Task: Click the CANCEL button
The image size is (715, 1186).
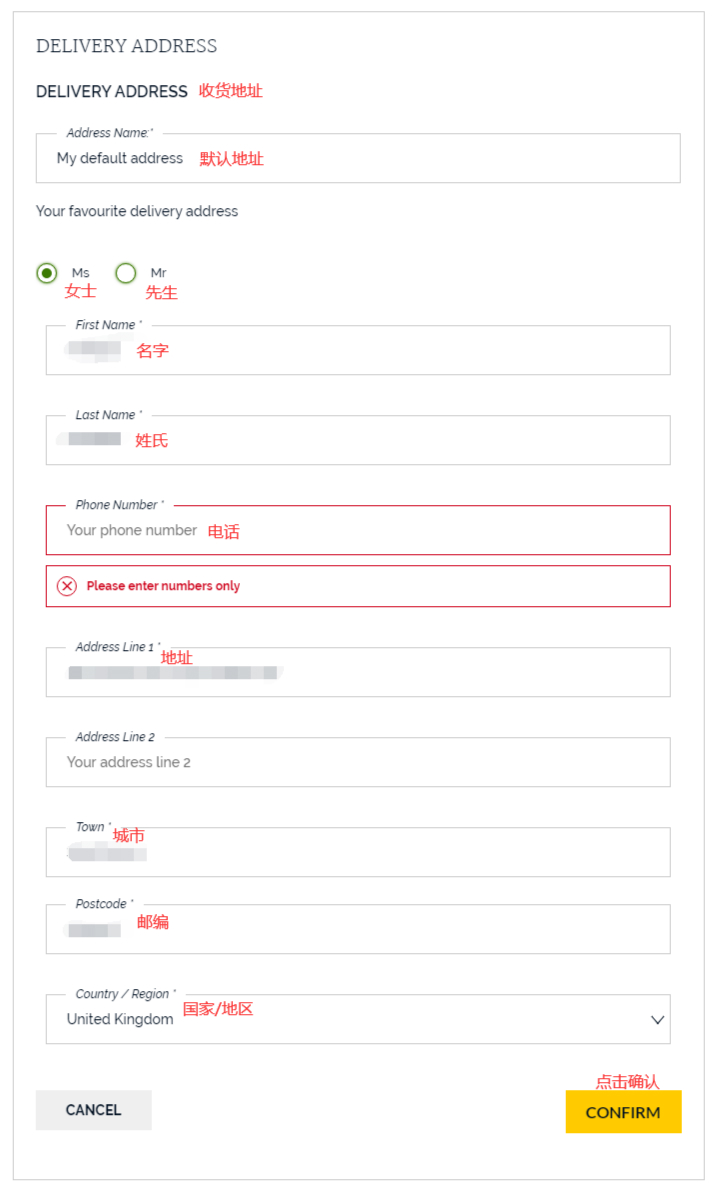Action: click(x=93, y=1110)
